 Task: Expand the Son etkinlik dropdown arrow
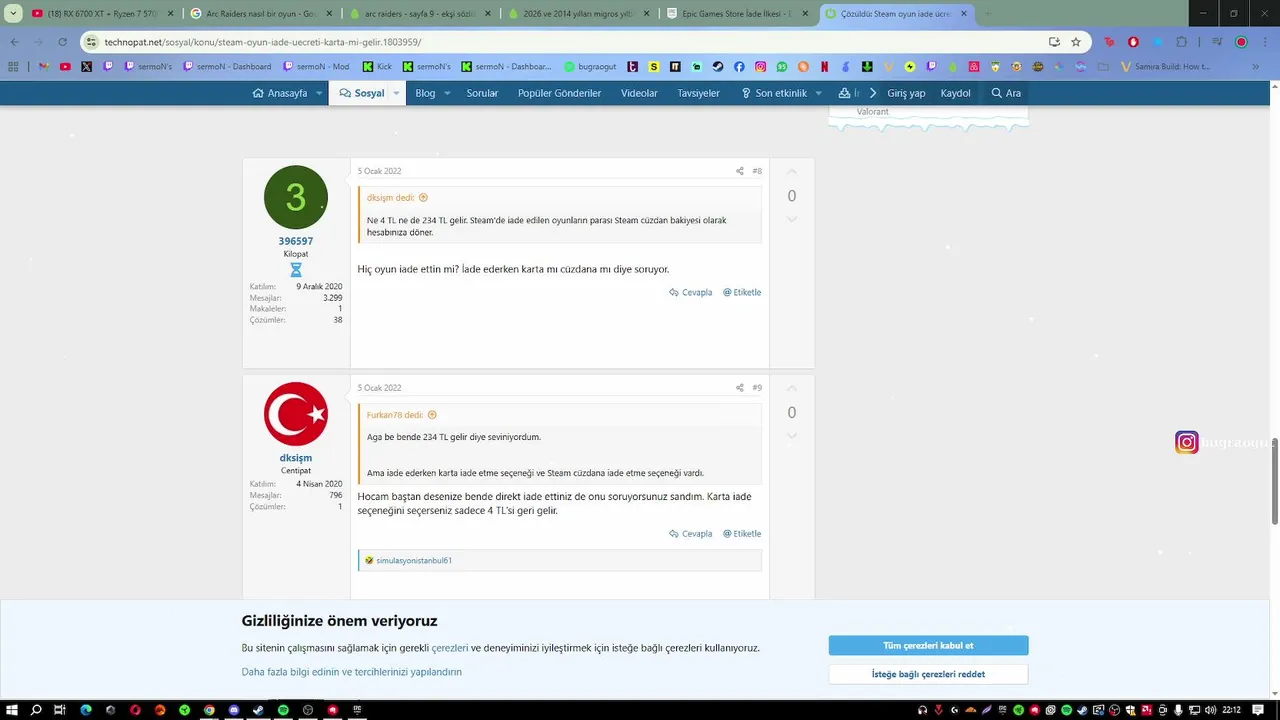click(x=818, y=93)
